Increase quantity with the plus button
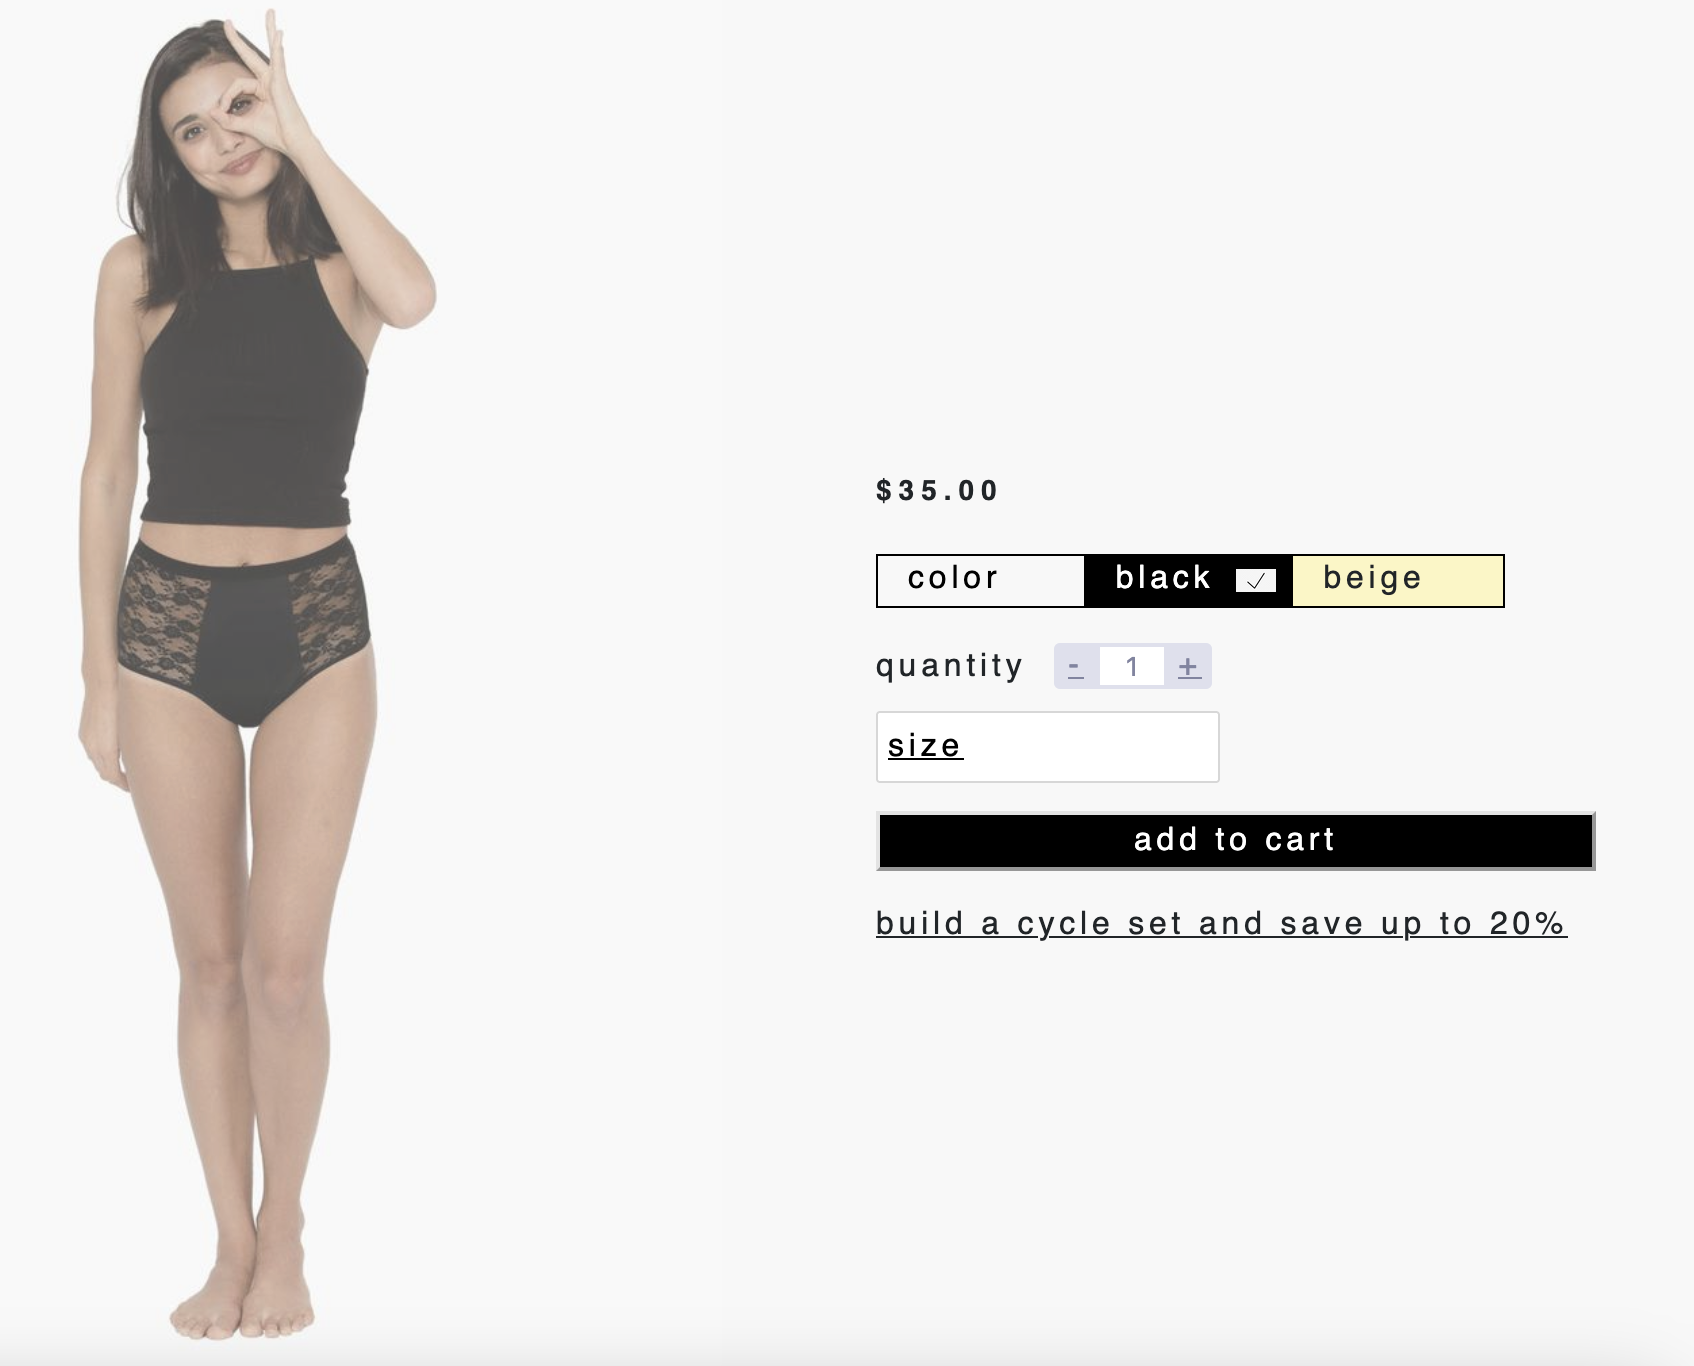 point(1188,667)
